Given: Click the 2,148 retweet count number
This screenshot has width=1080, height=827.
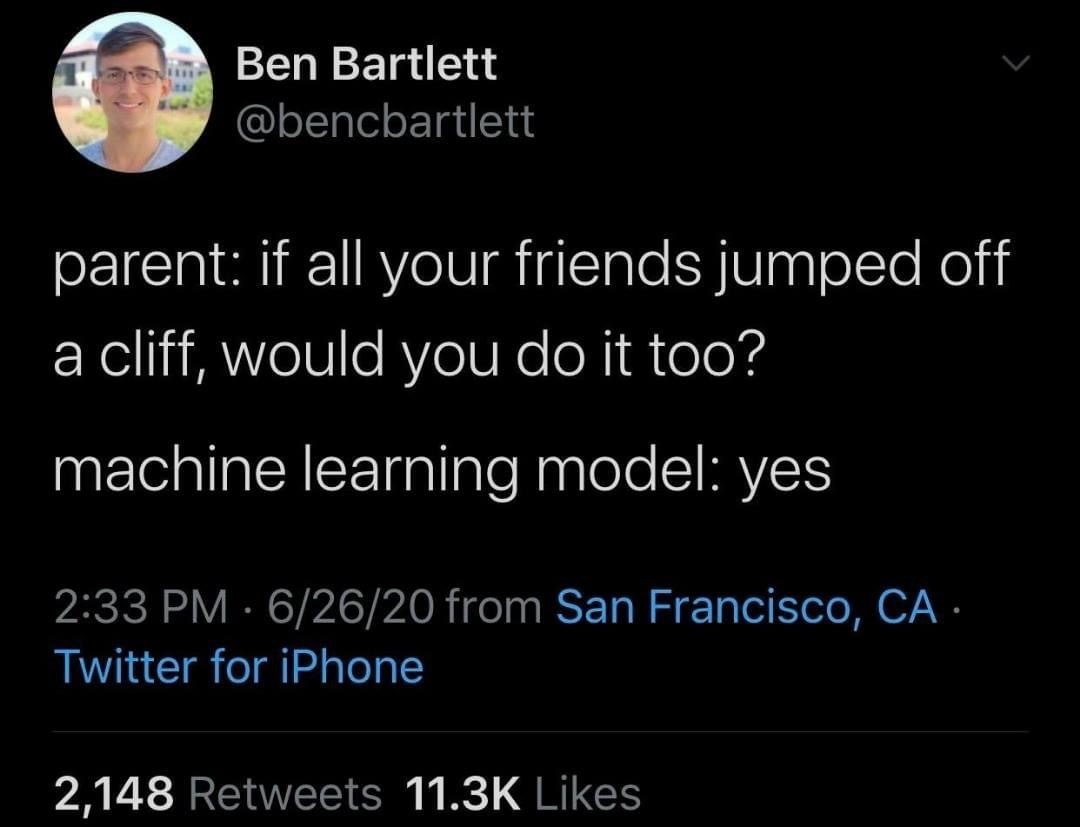Looking at the screenshot, I should click(114, 794).
